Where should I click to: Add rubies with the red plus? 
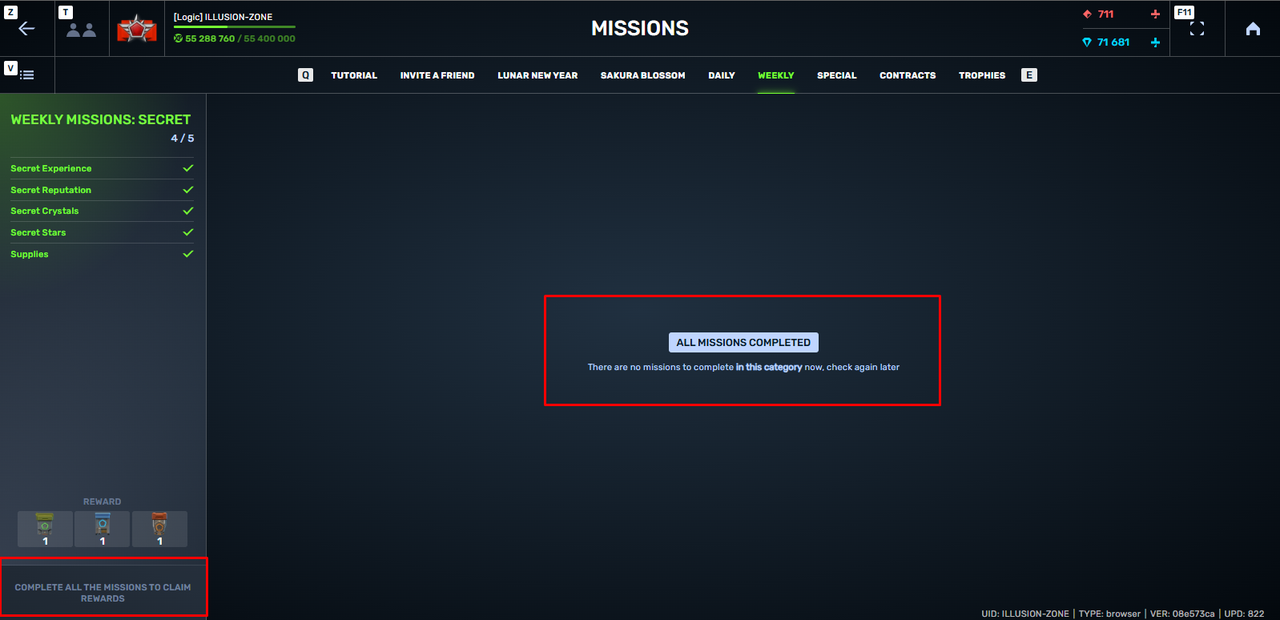click(x=1156, y=14)
